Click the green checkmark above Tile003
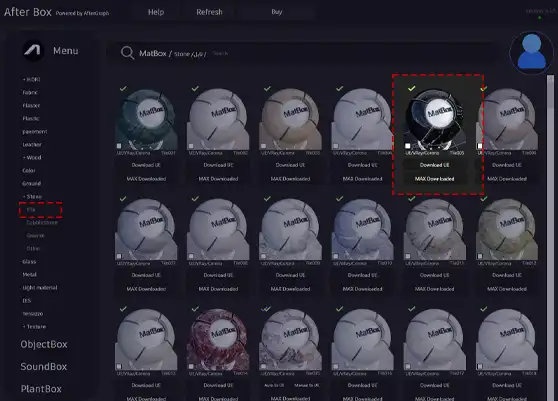Viewport: 558px width, 401px height. tap(268, 89)
